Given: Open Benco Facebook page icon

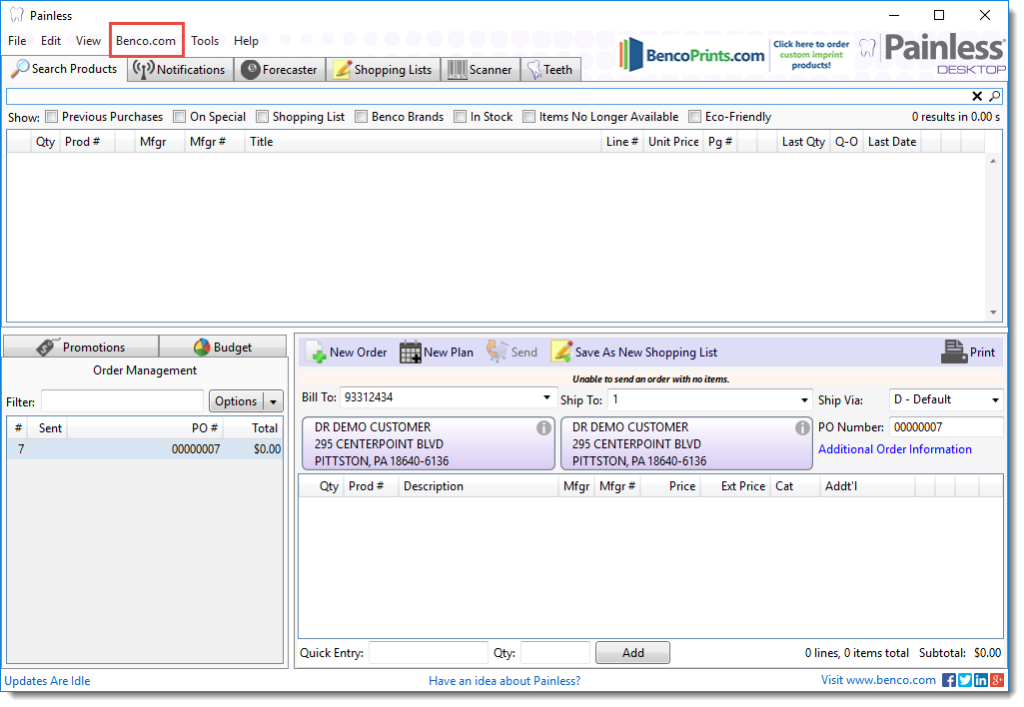Looking at the screenshot, I should (948, 681).
